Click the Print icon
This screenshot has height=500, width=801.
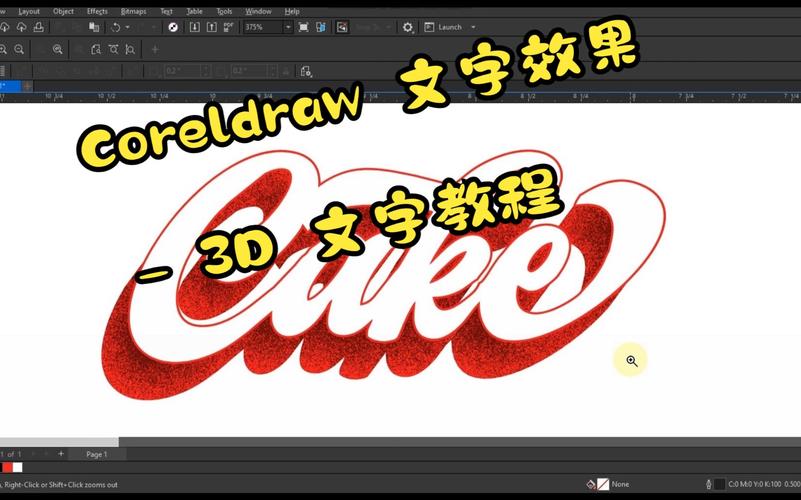pyautogui.click(x=38, y=27)
